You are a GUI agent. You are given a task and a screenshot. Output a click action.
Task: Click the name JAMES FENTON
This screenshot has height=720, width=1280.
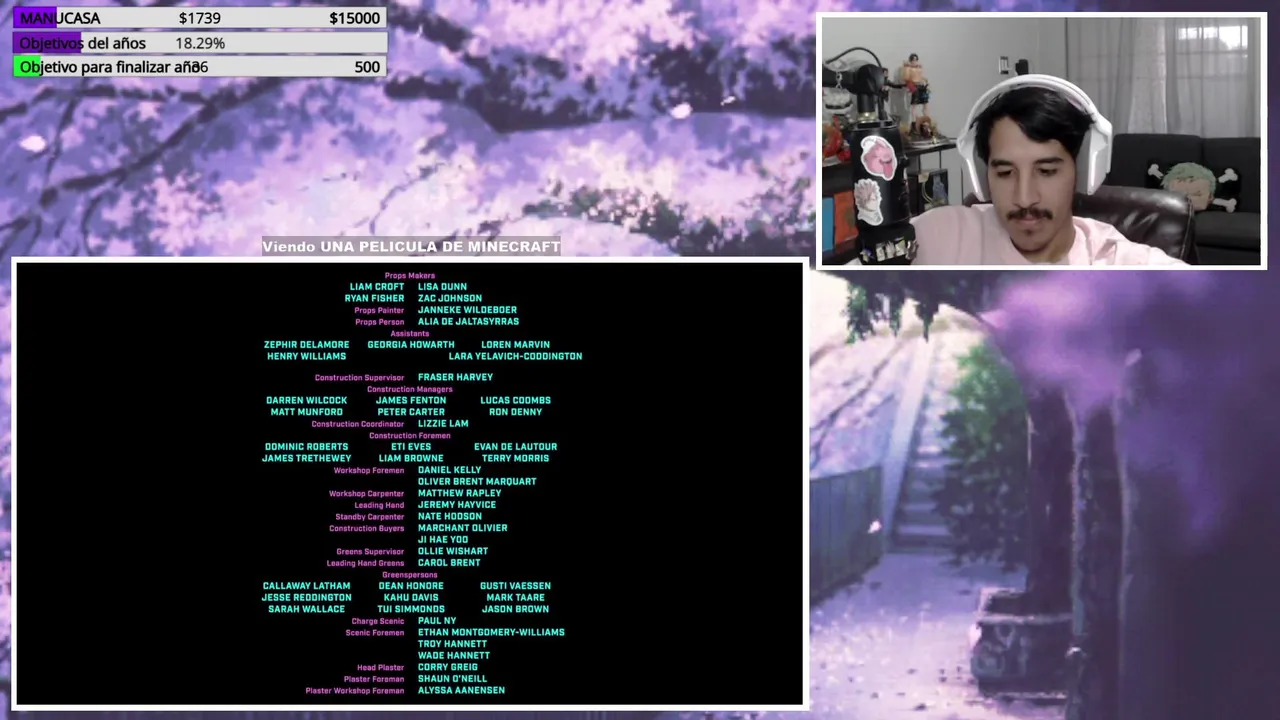[x=411, y=401]
